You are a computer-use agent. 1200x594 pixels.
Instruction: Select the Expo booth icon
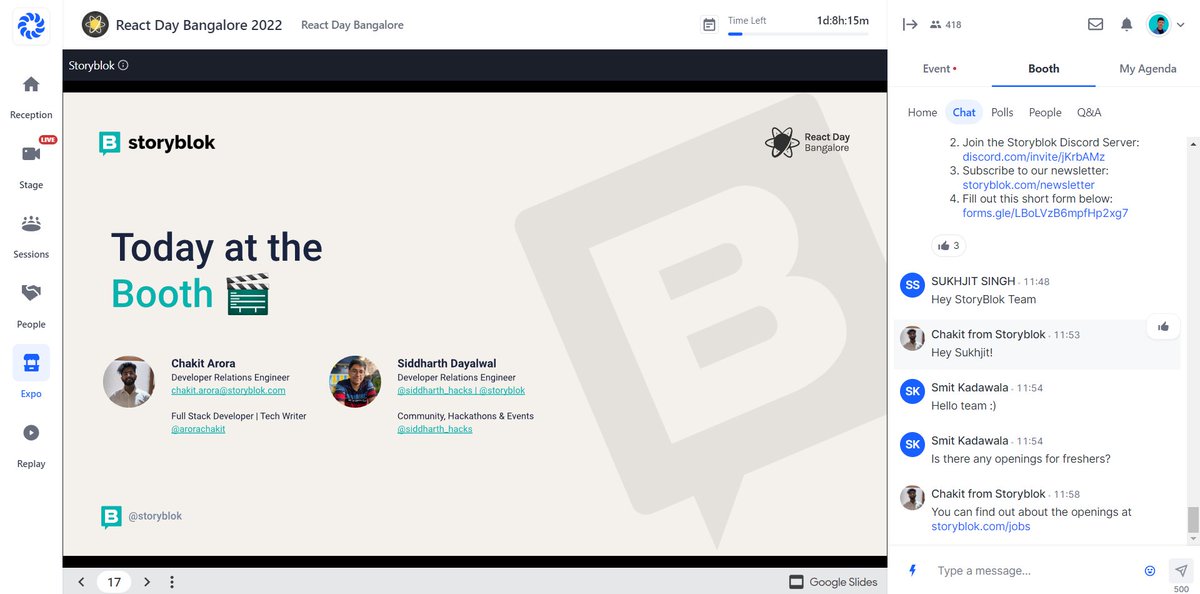pyautogui.click(x=31, y=363)
